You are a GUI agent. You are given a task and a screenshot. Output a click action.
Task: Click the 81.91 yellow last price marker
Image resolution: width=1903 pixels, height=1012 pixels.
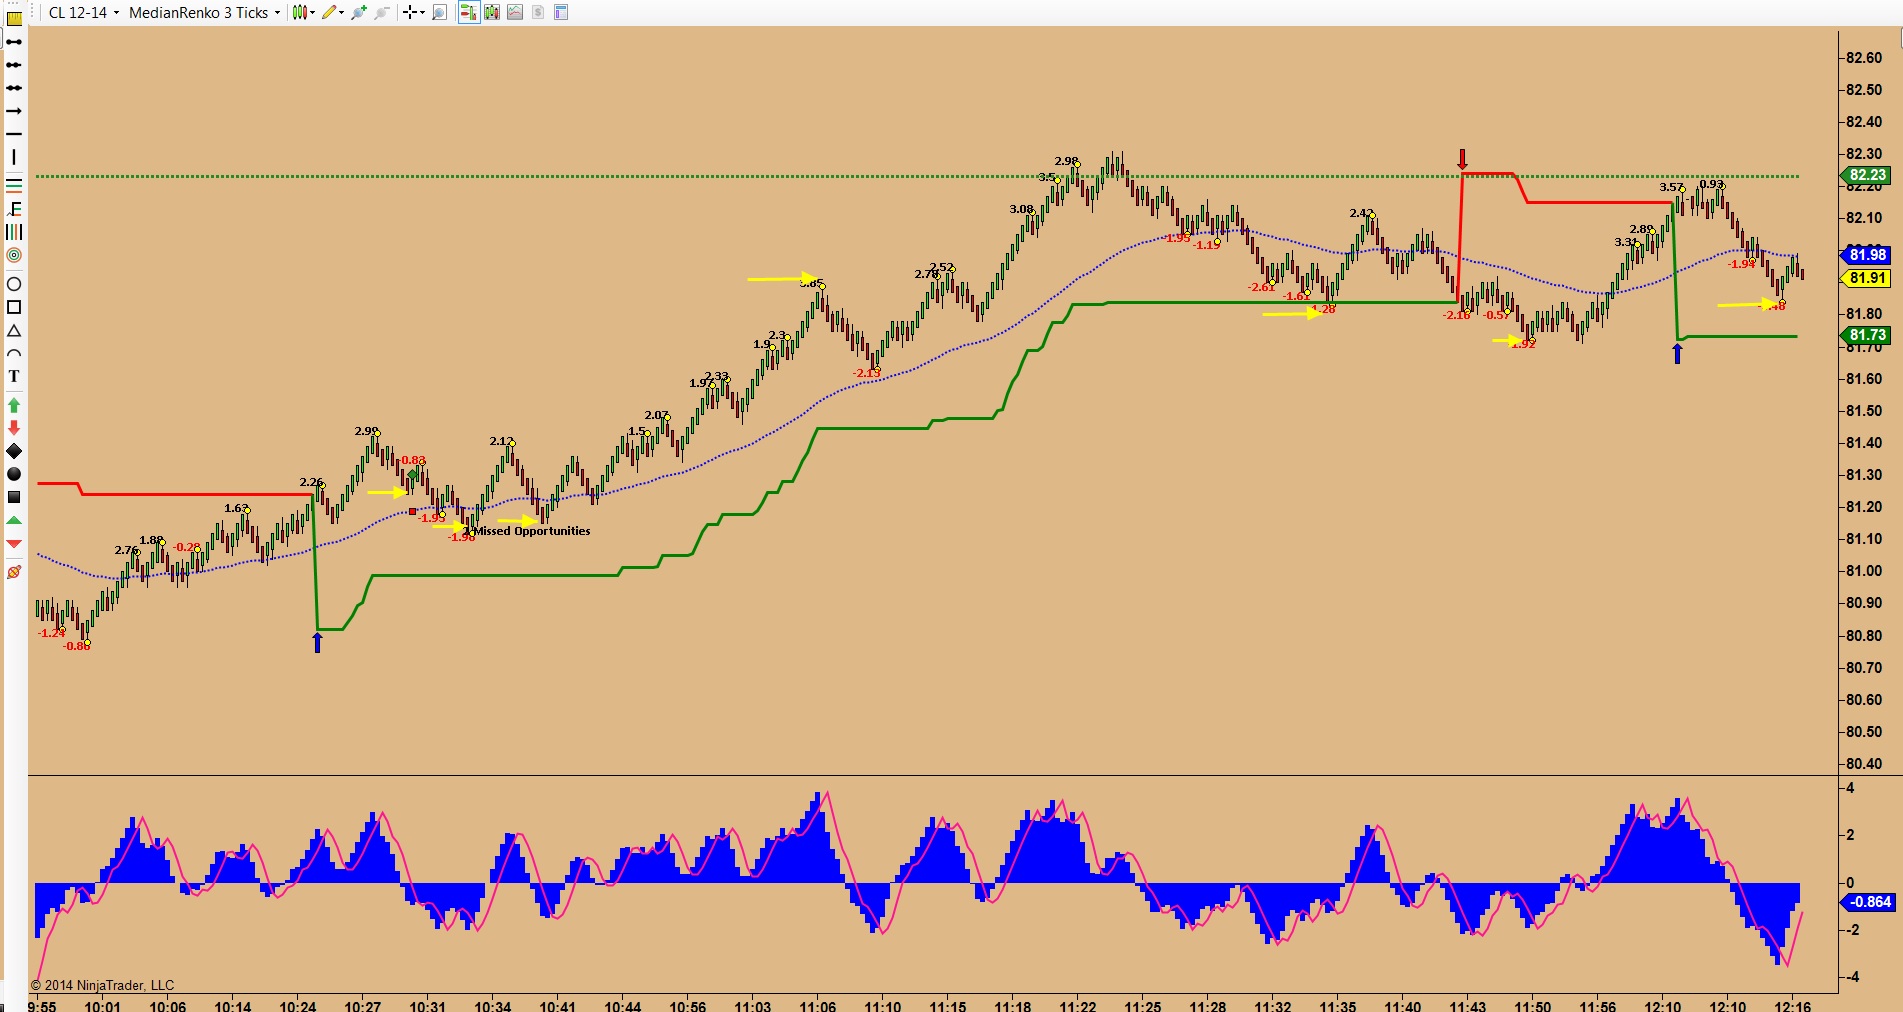[1866, 279]
